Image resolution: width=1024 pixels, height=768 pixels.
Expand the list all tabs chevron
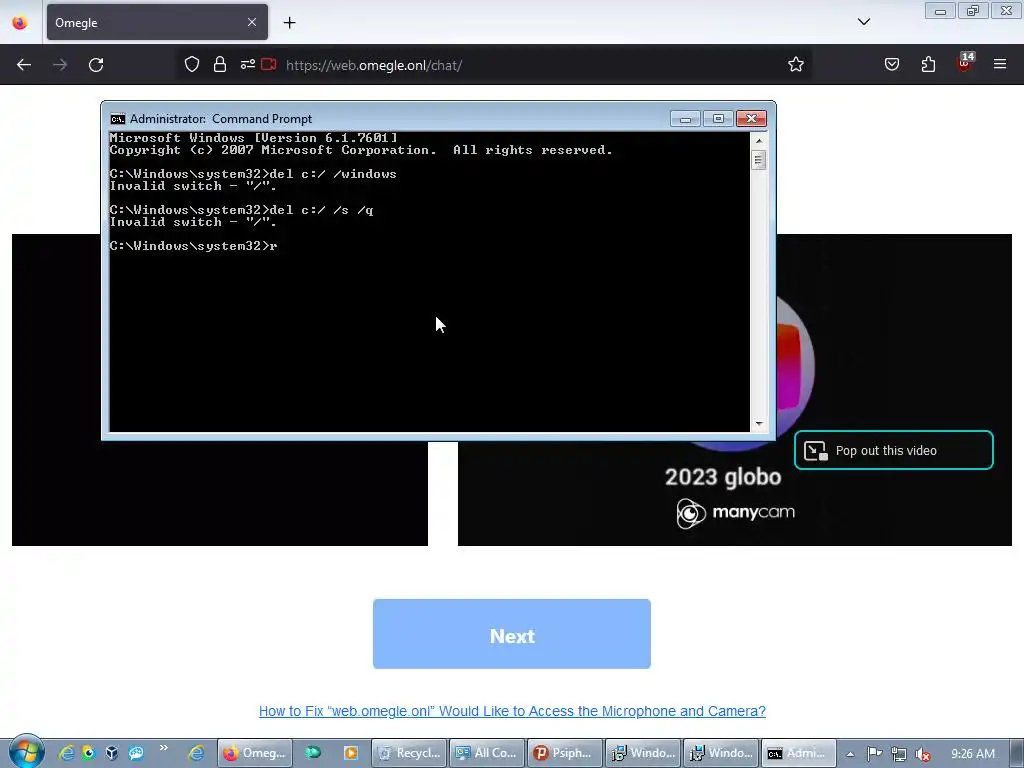(863, 22)
